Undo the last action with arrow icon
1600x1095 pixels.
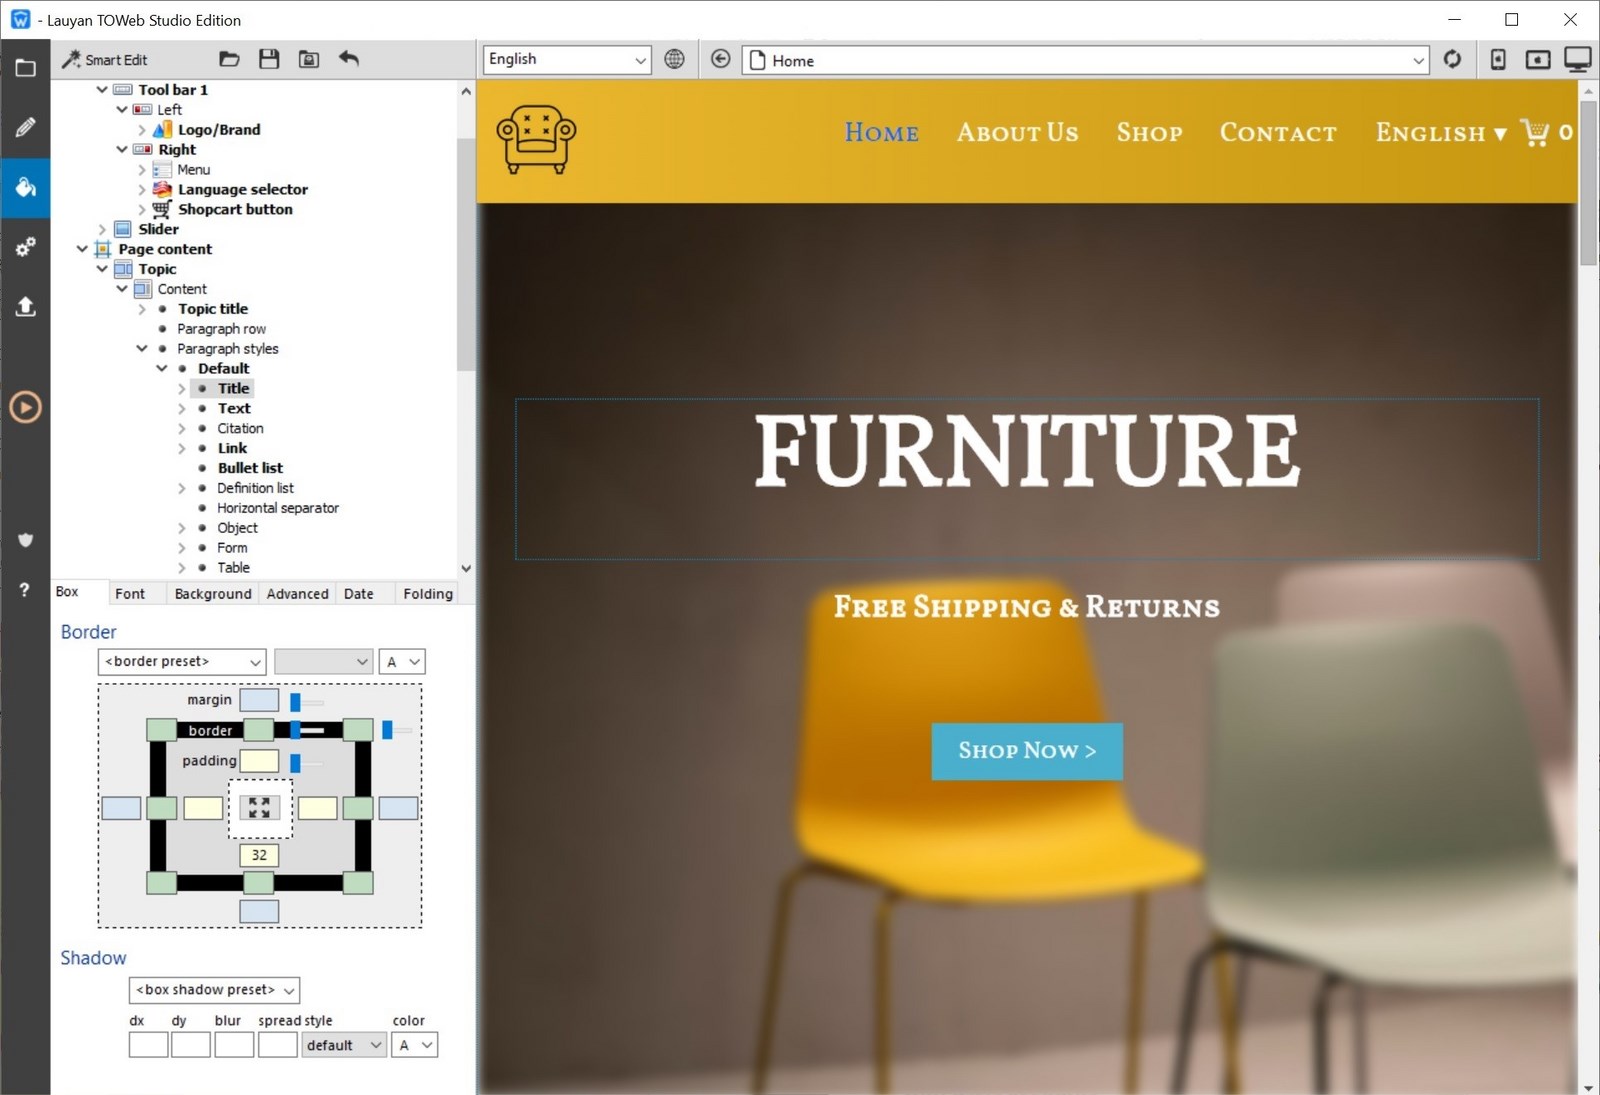coord(348,58)
